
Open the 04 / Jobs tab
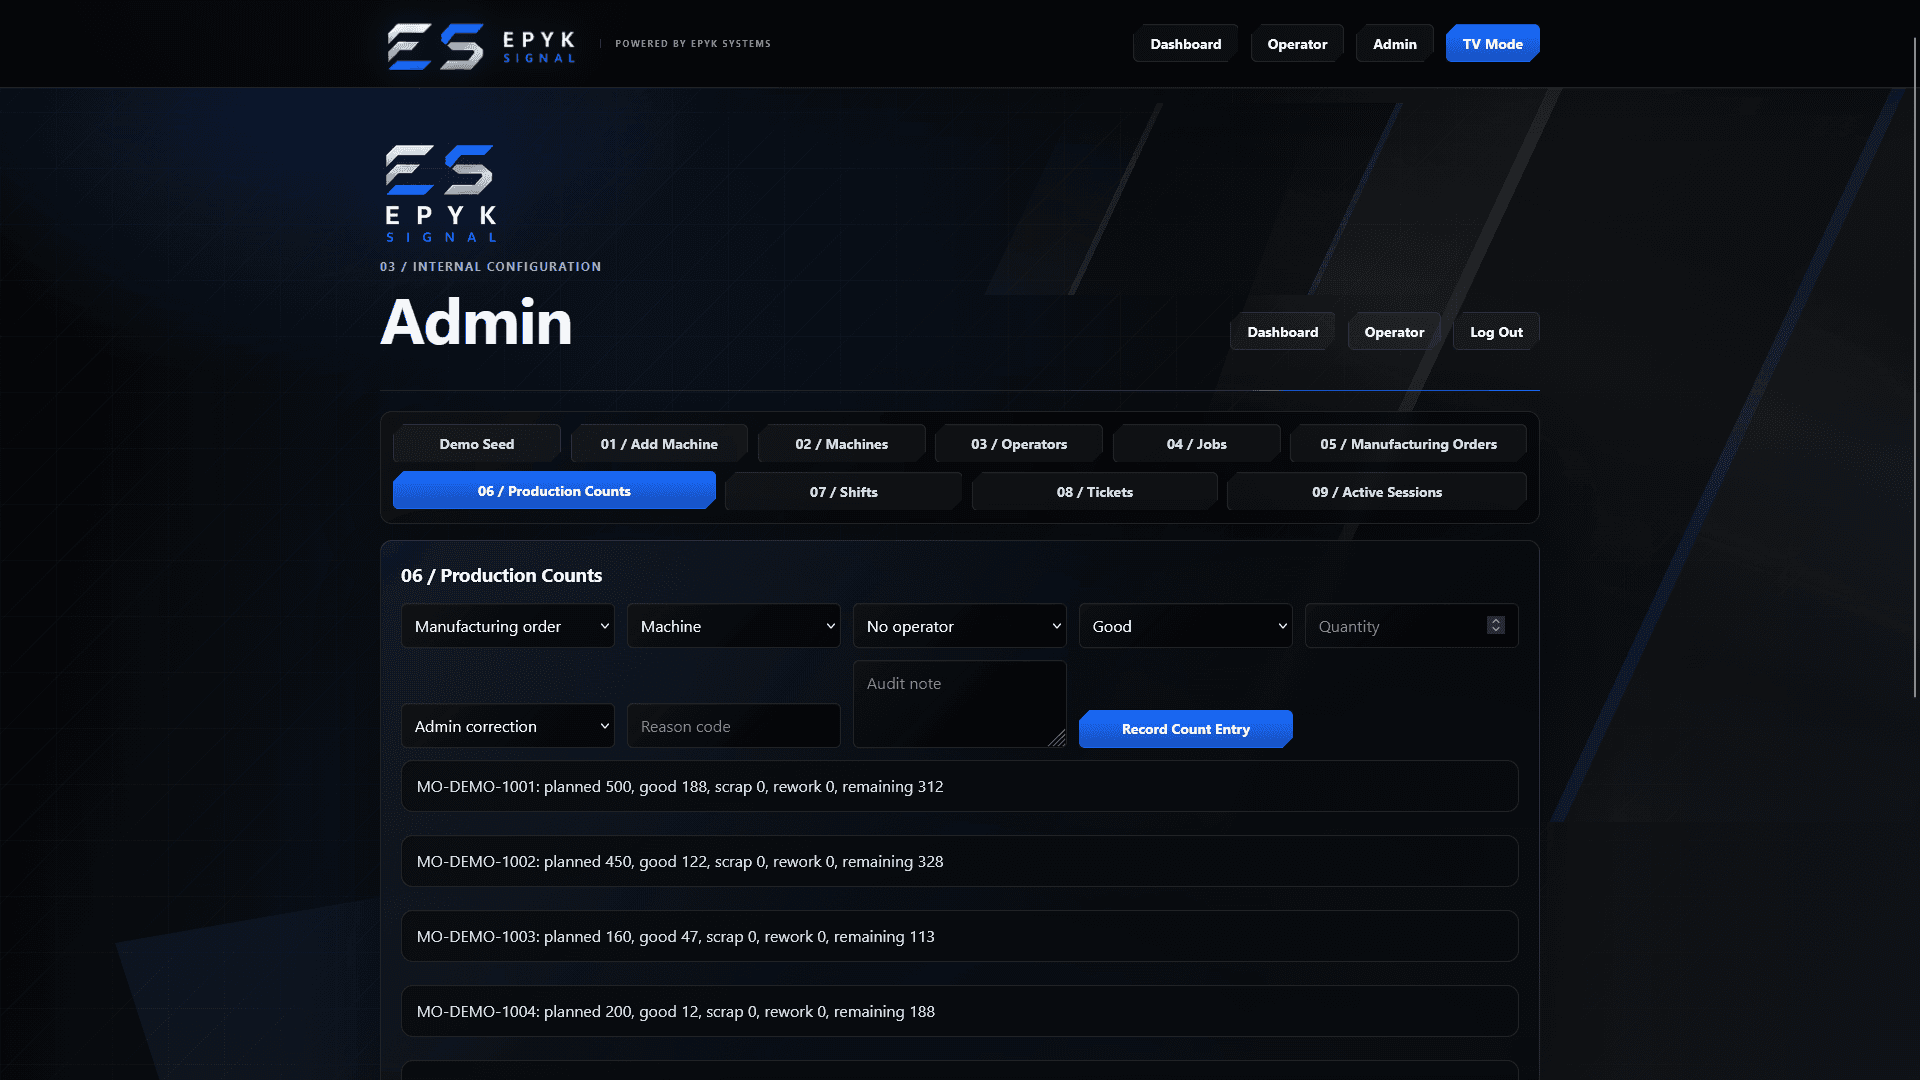tap(1197, 444)
